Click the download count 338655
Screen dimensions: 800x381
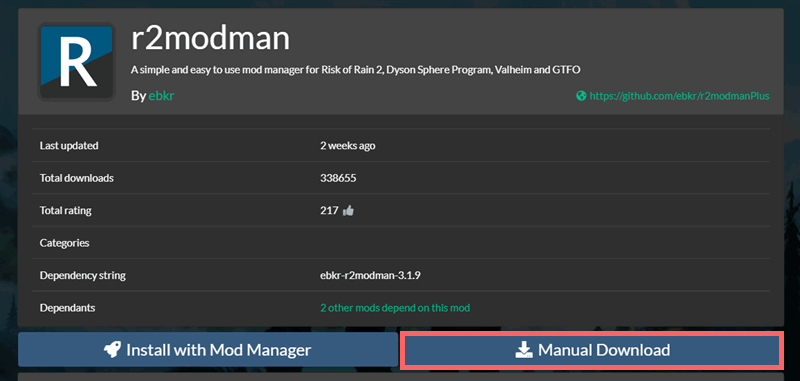338,178
